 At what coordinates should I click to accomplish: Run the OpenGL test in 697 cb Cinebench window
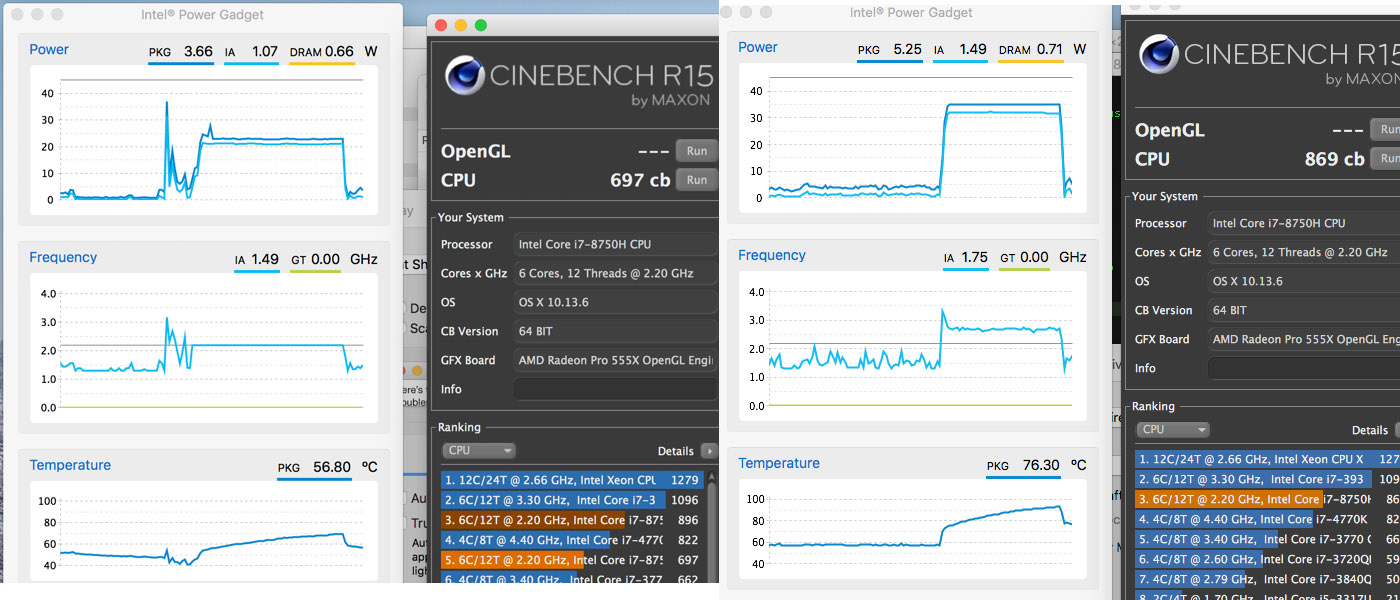point(697,151)
